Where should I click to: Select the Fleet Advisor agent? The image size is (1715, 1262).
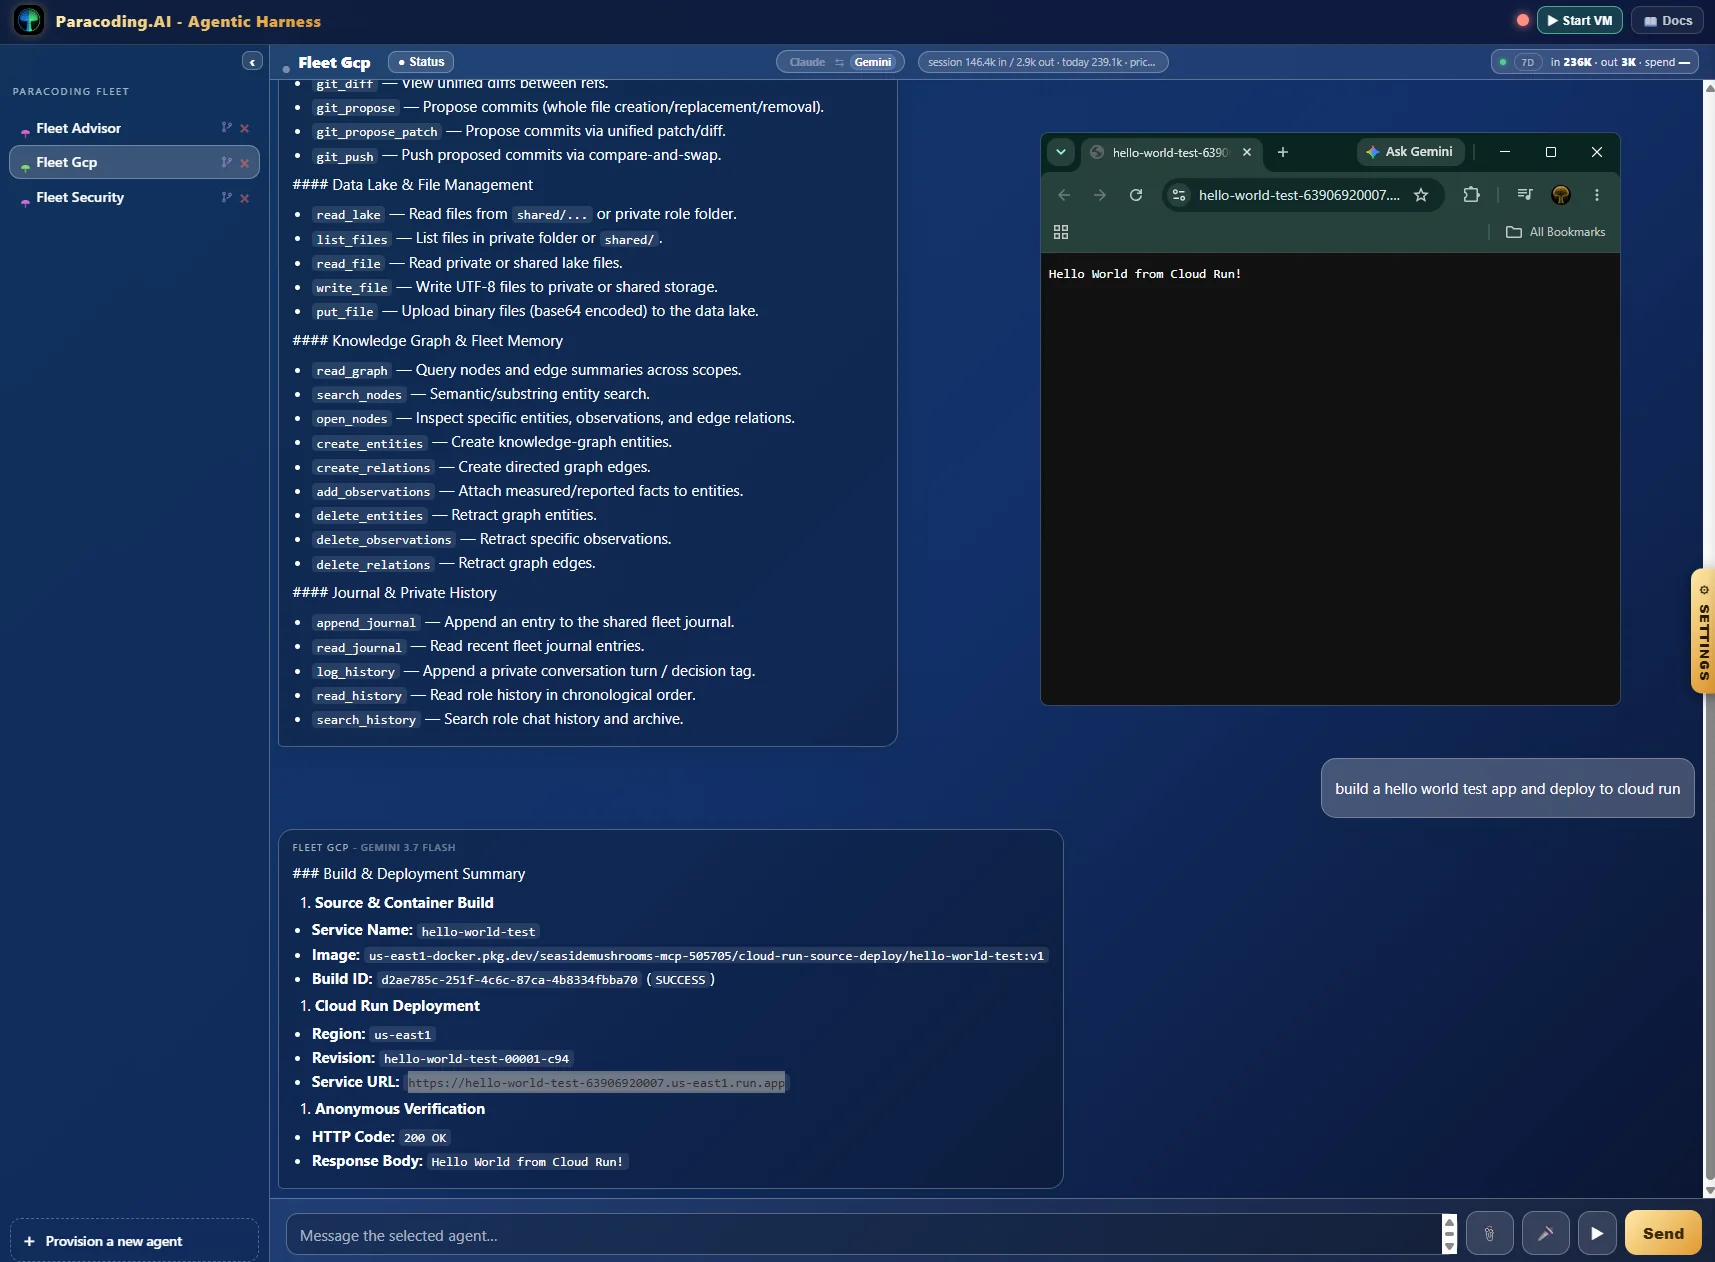coord(78,128)
